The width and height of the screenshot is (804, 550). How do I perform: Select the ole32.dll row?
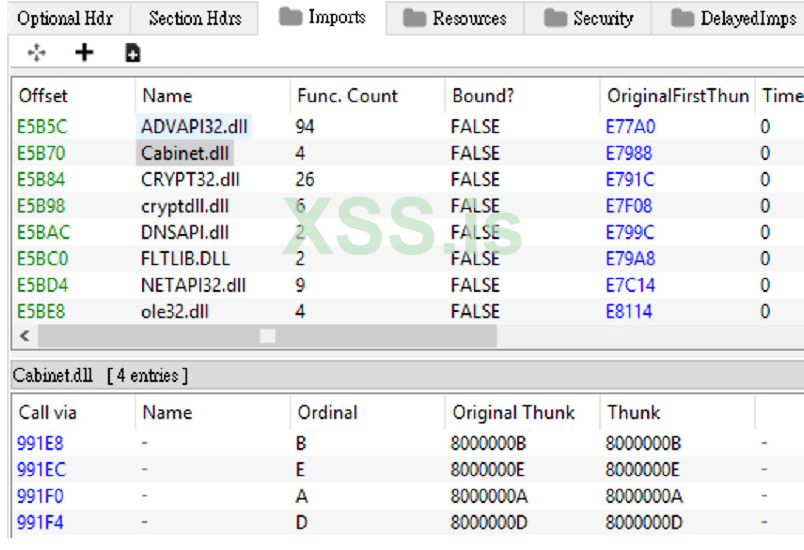408,312
